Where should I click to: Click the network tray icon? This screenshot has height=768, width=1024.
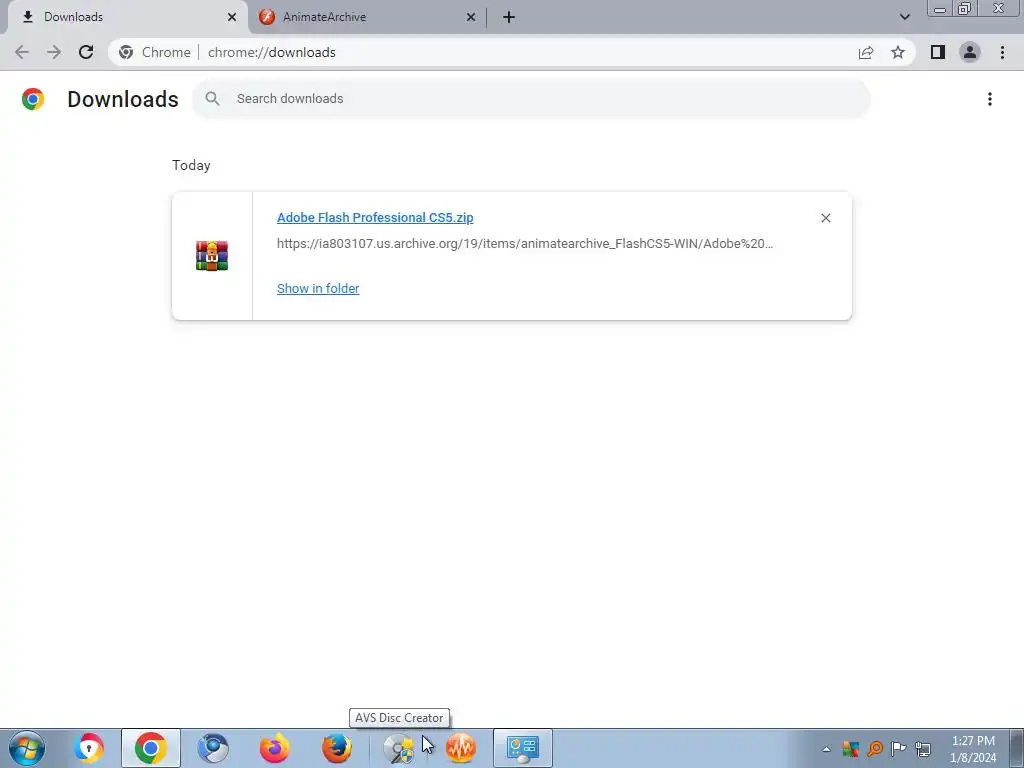[923, 748]
